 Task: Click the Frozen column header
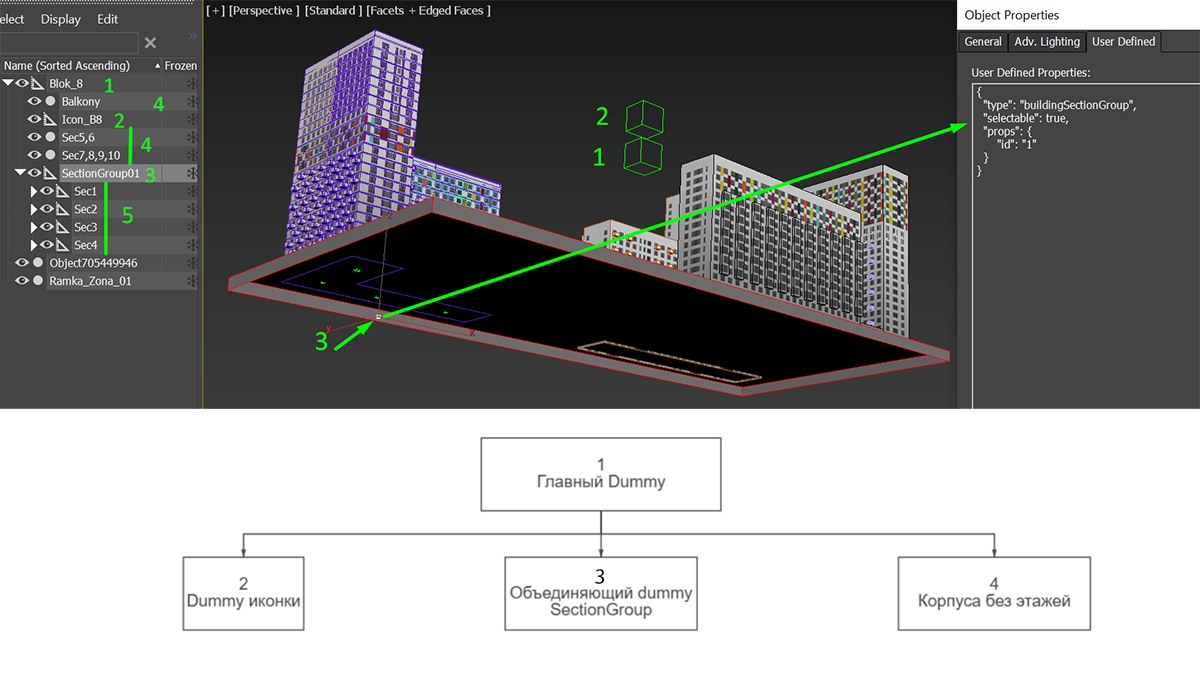(180, 65)
